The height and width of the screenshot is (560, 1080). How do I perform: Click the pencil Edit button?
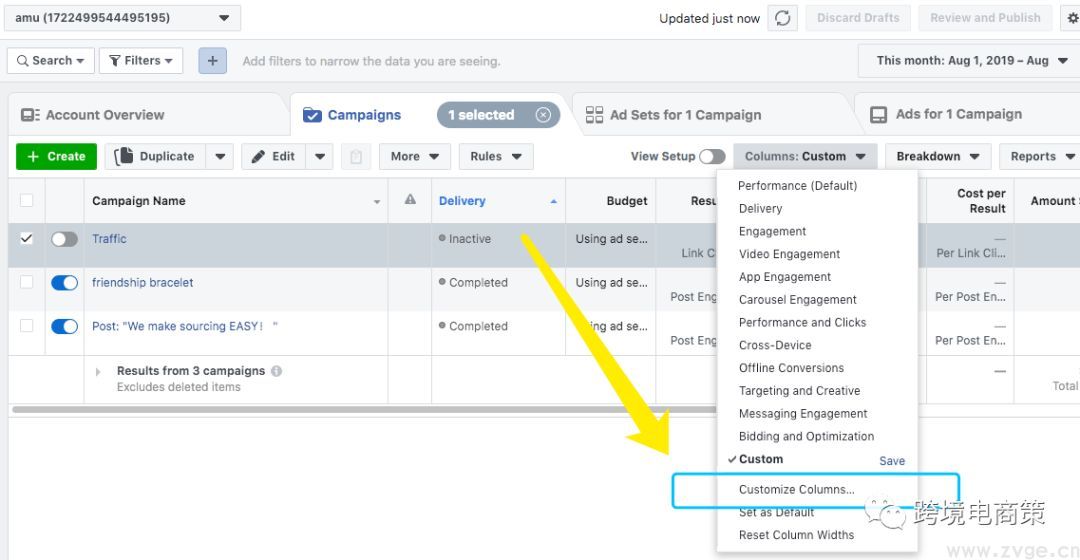point(273,157)
